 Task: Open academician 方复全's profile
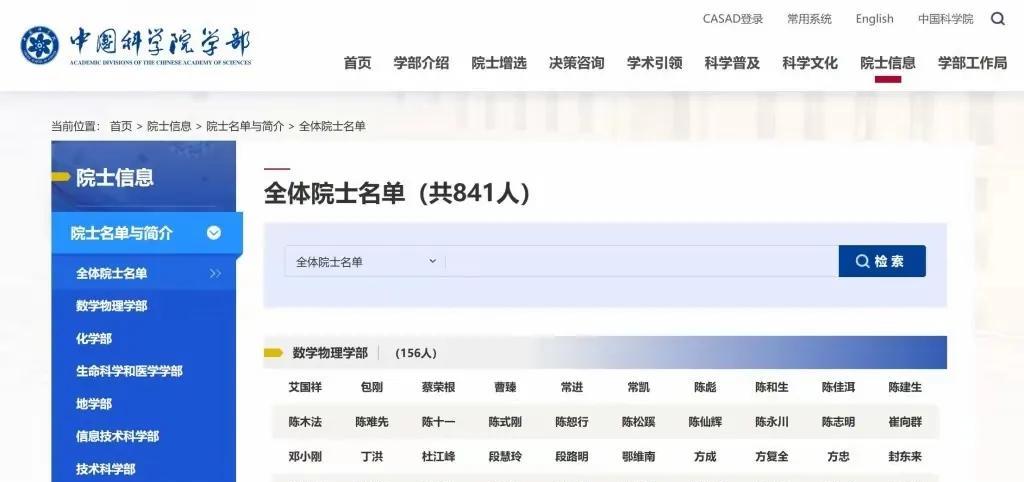(771, 457)
